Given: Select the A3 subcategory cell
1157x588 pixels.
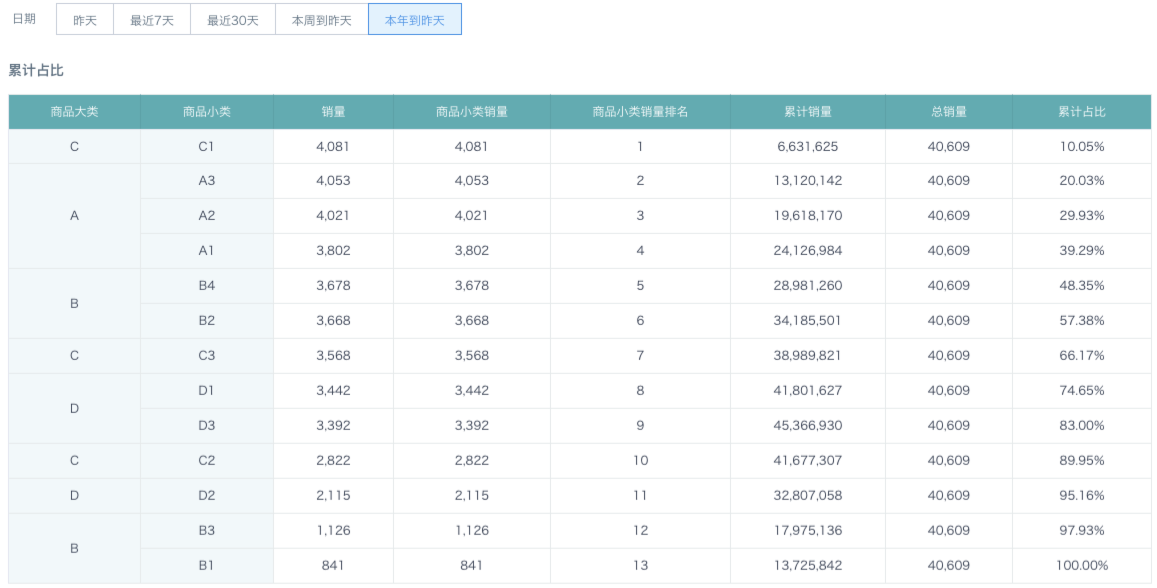Looking at the screenshot, I should tap(207, 181).
